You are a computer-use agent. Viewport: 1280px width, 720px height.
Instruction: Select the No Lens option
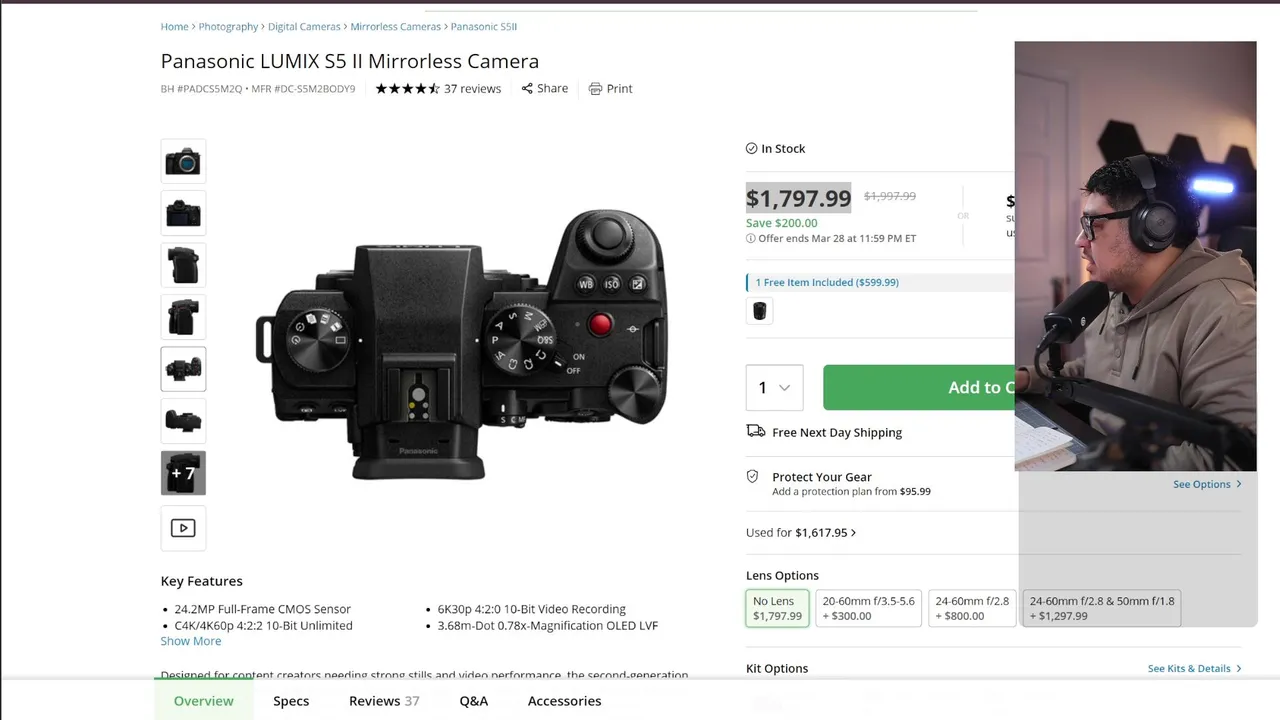tap(777, 608)
